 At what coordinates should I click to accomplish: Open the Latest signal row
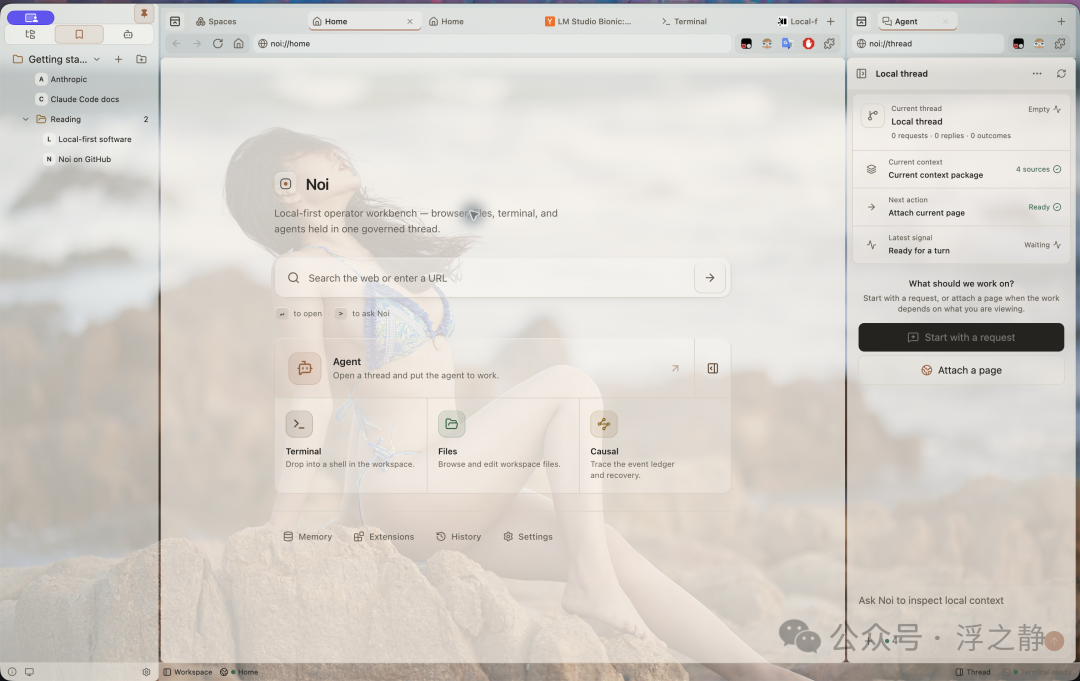pyautogui.click(x=961, y=244)
